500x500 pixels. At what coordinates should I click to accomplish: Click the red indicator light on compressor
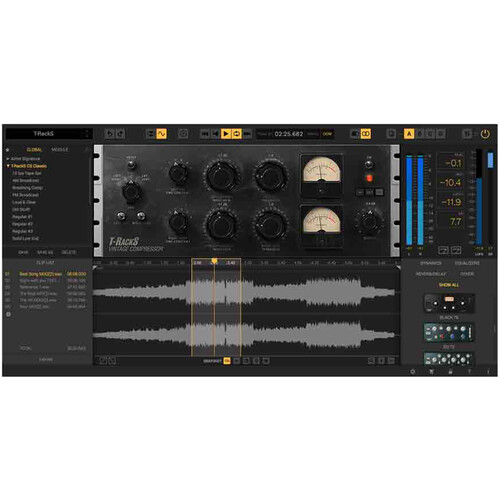click(x=369, y=178)
